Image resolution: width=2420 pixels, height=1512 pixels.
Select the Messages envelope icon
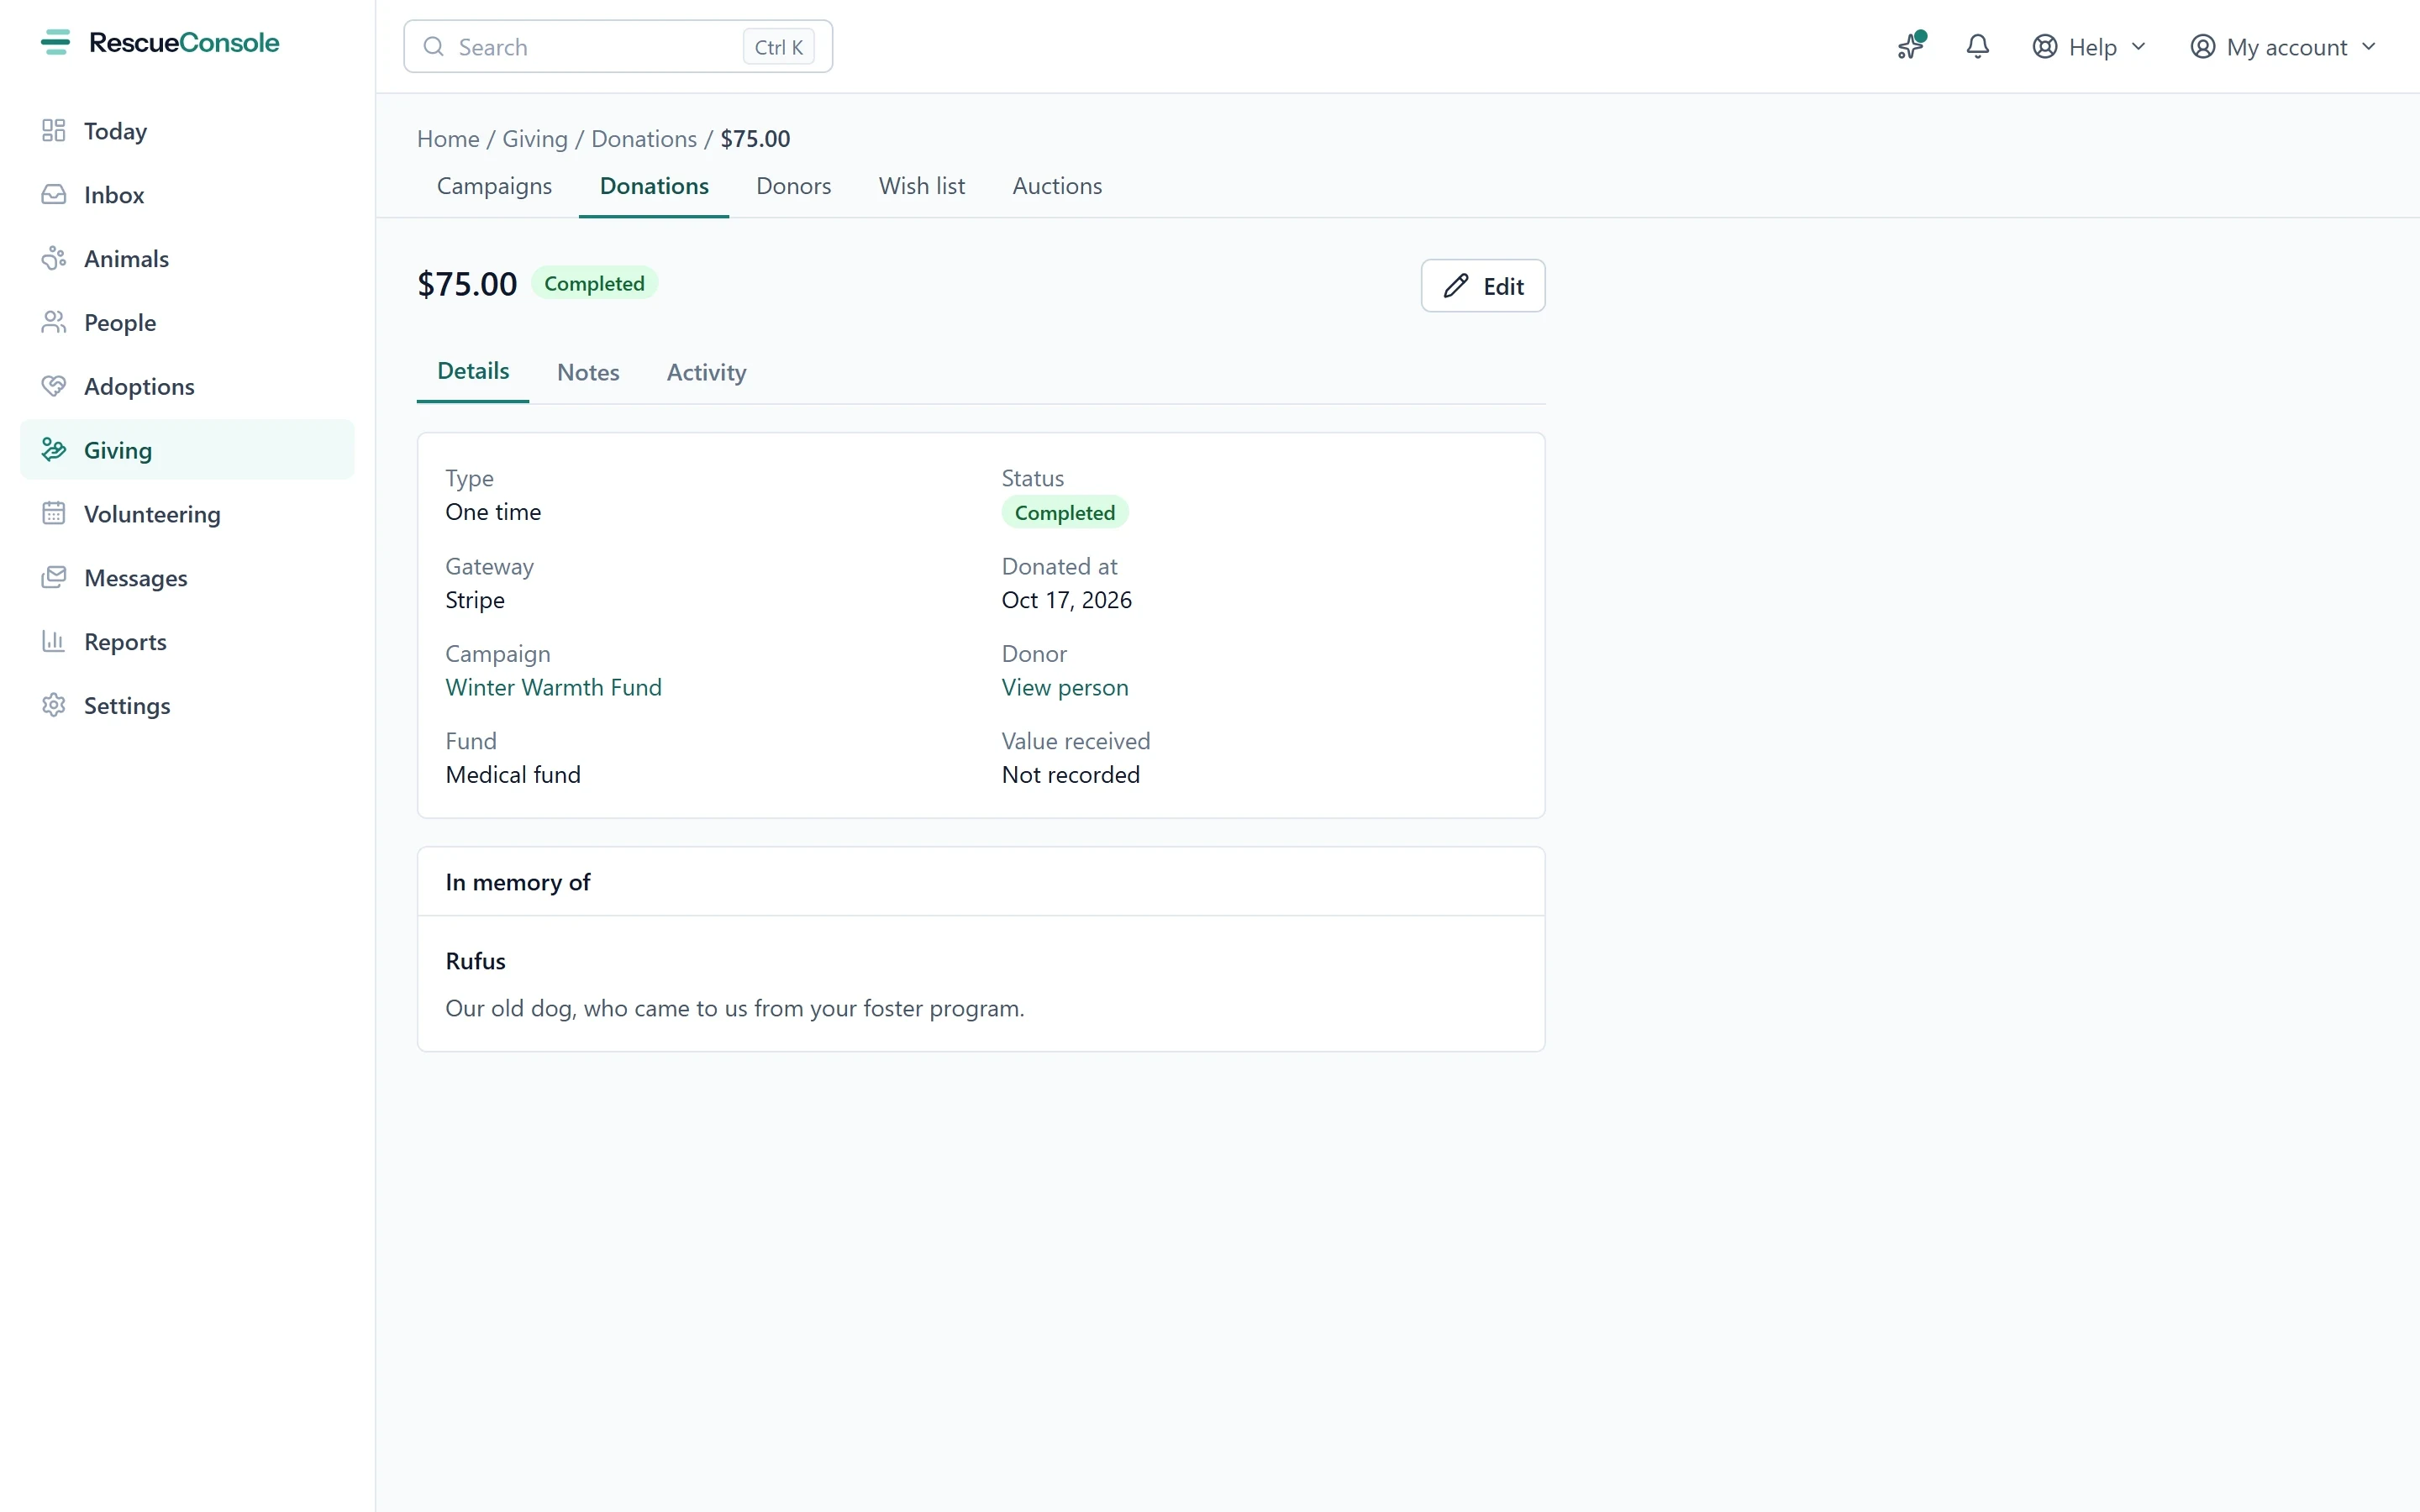pyautogui.click(x=54, y=578)
